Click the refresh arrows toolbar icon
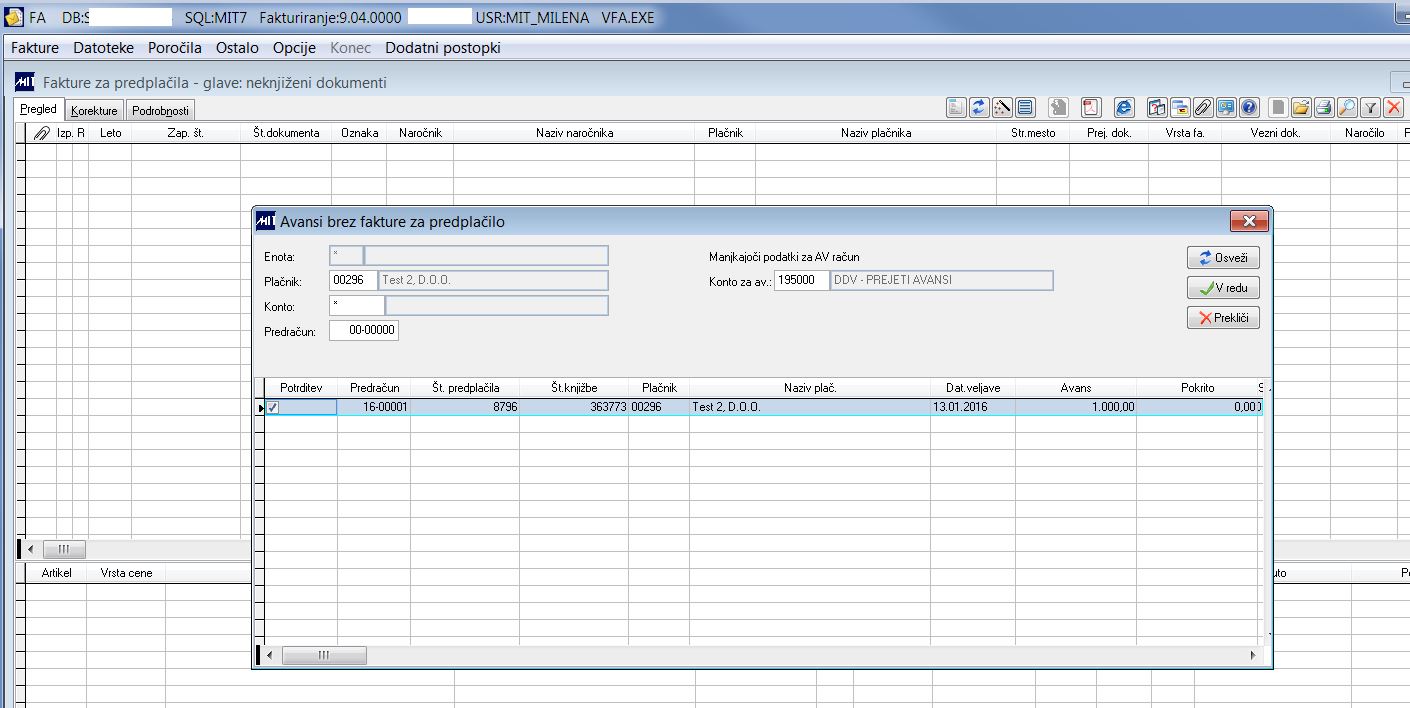The image size is (1410, 708). click(x=979, y=107)
